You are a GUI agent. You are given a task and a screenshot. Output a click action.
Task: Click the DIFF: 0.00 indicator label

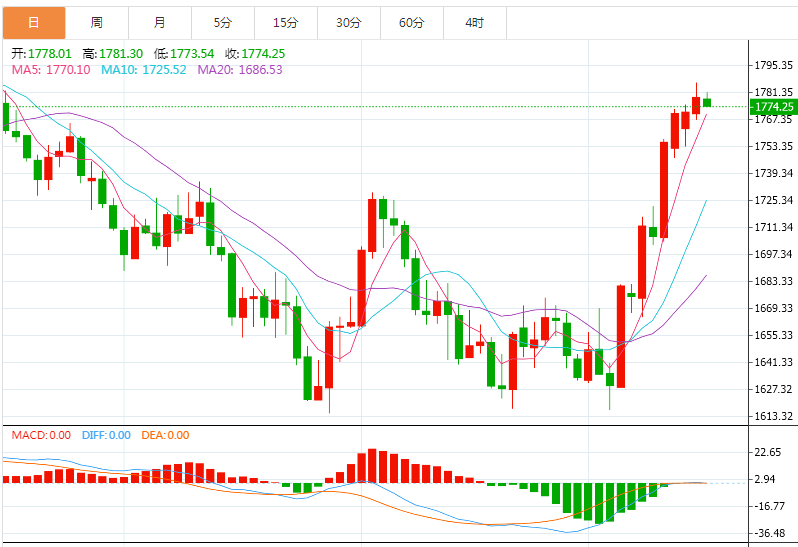(x=106, y=436)
